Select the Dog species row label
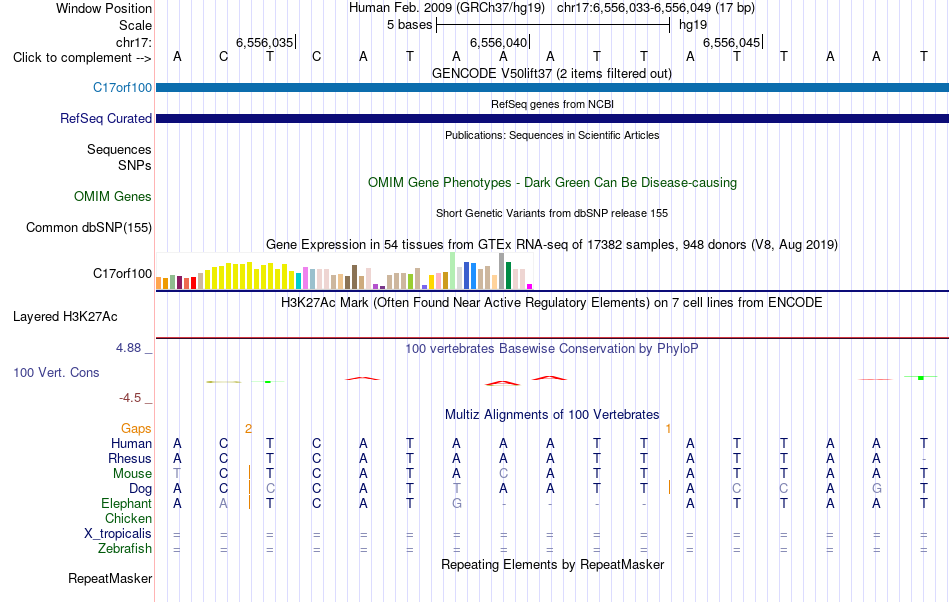This screenshot has height=602, width=950. click(140, 489)
